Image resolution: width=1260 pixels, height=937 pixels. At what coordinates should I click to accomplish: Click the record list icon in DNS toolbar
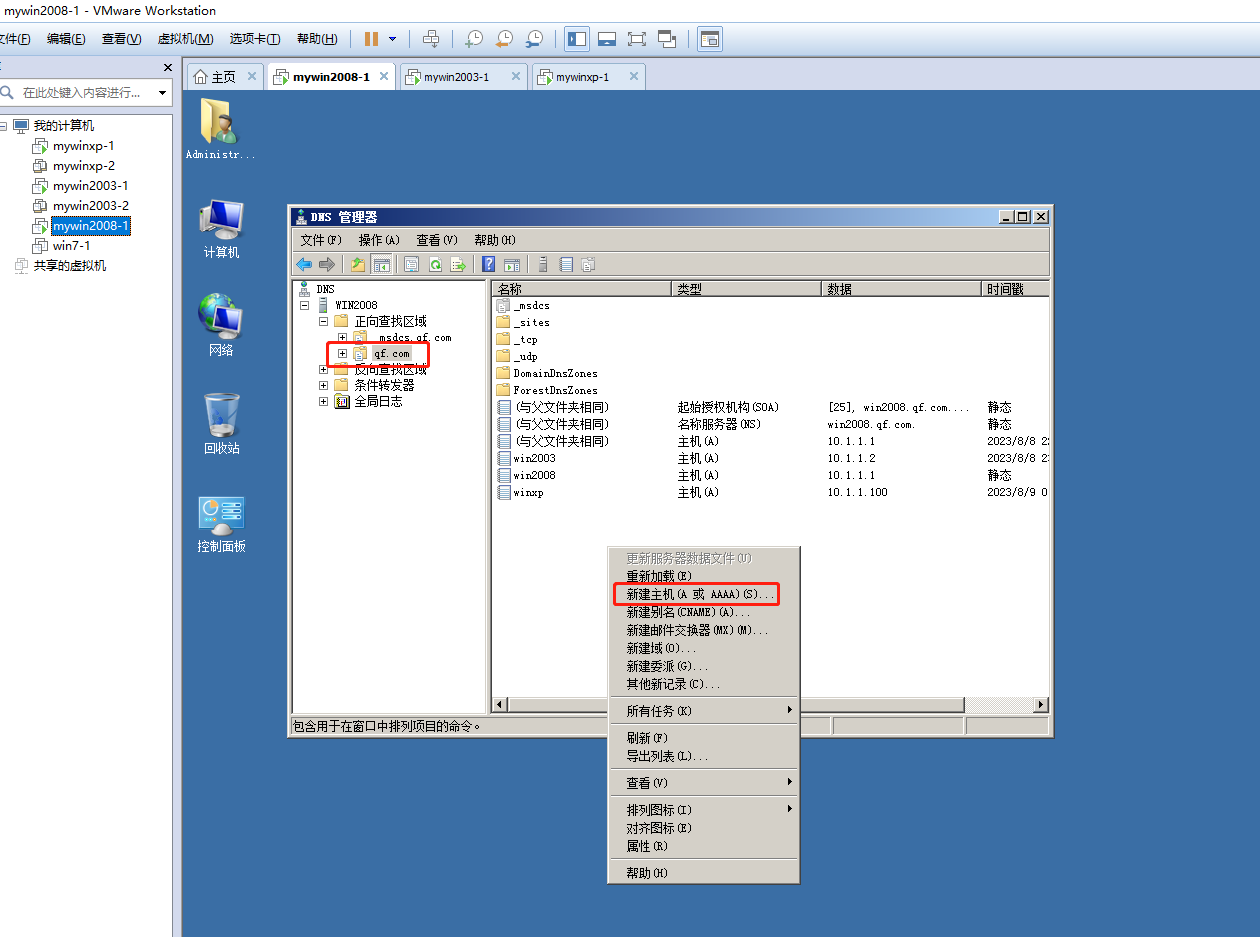click(566, 264)
